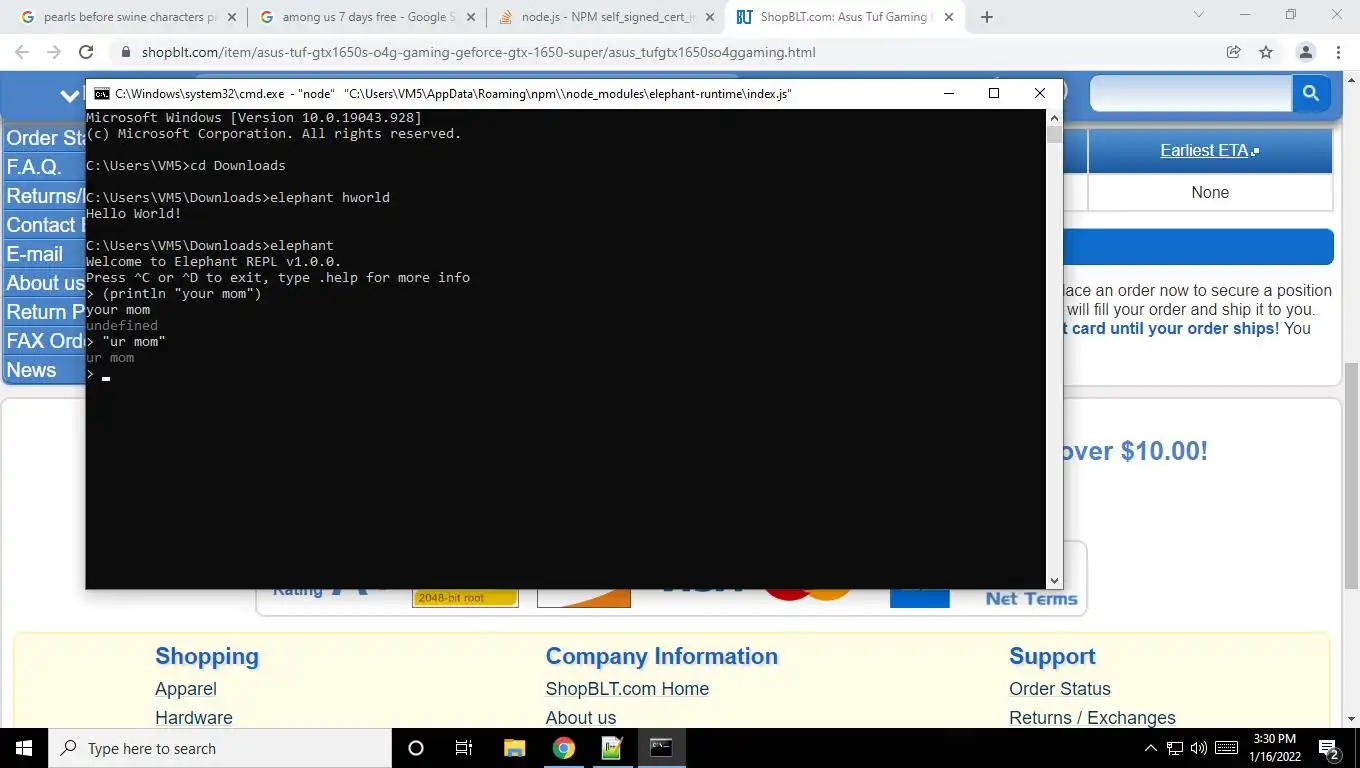The height and width of the screenshot is (768, 1360).
Task: Close the among us Google tab
Action: [471, 17]
